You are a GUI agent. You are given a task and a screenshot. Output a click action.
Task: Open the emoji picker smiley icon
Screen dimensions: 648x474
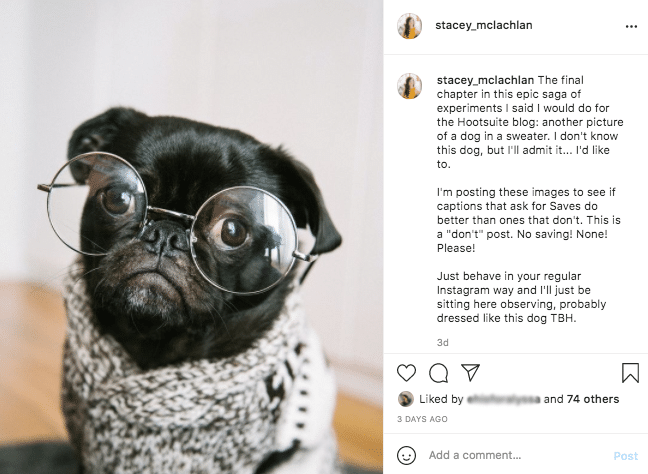tap(406, 455)
